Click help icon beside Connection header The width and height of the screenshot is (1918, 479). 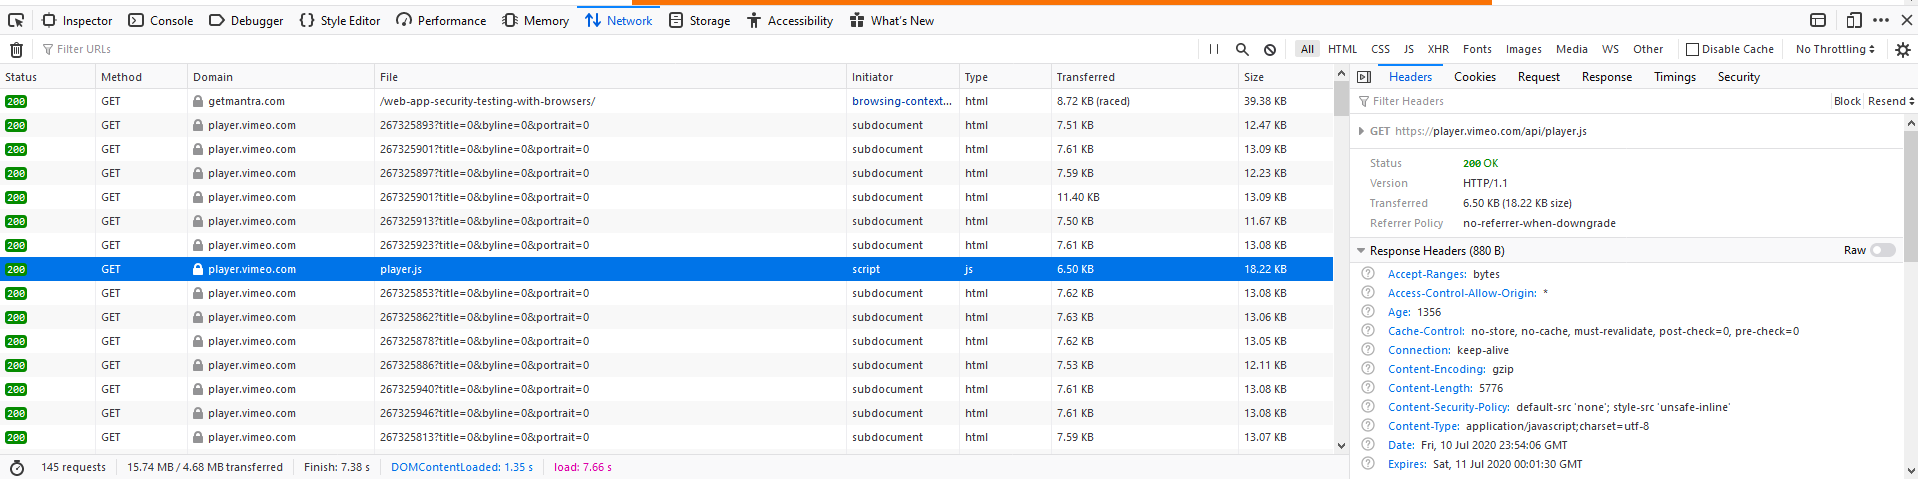1368,350
